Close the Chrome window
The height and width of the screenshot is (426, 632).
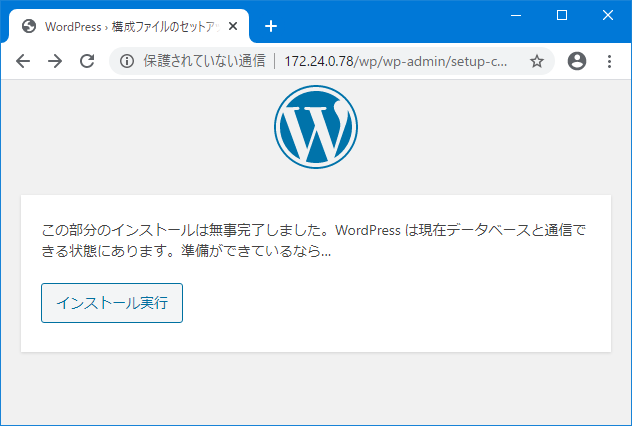608,15
